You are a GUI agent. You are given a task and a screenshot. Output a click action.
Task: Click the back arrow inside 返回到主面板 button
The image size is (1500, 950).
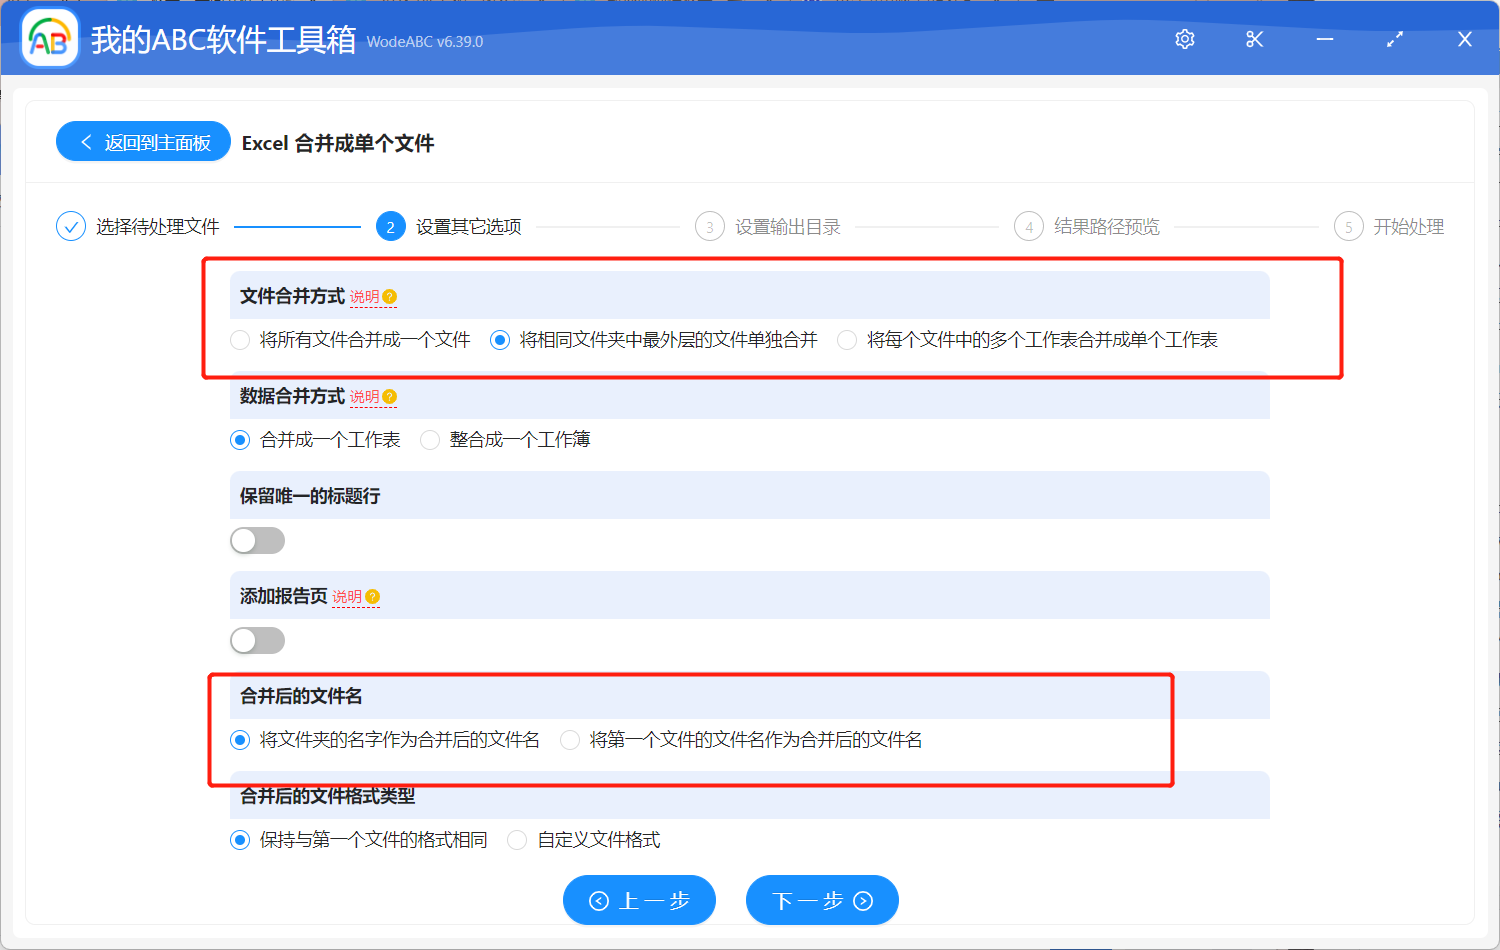(84, 141)
